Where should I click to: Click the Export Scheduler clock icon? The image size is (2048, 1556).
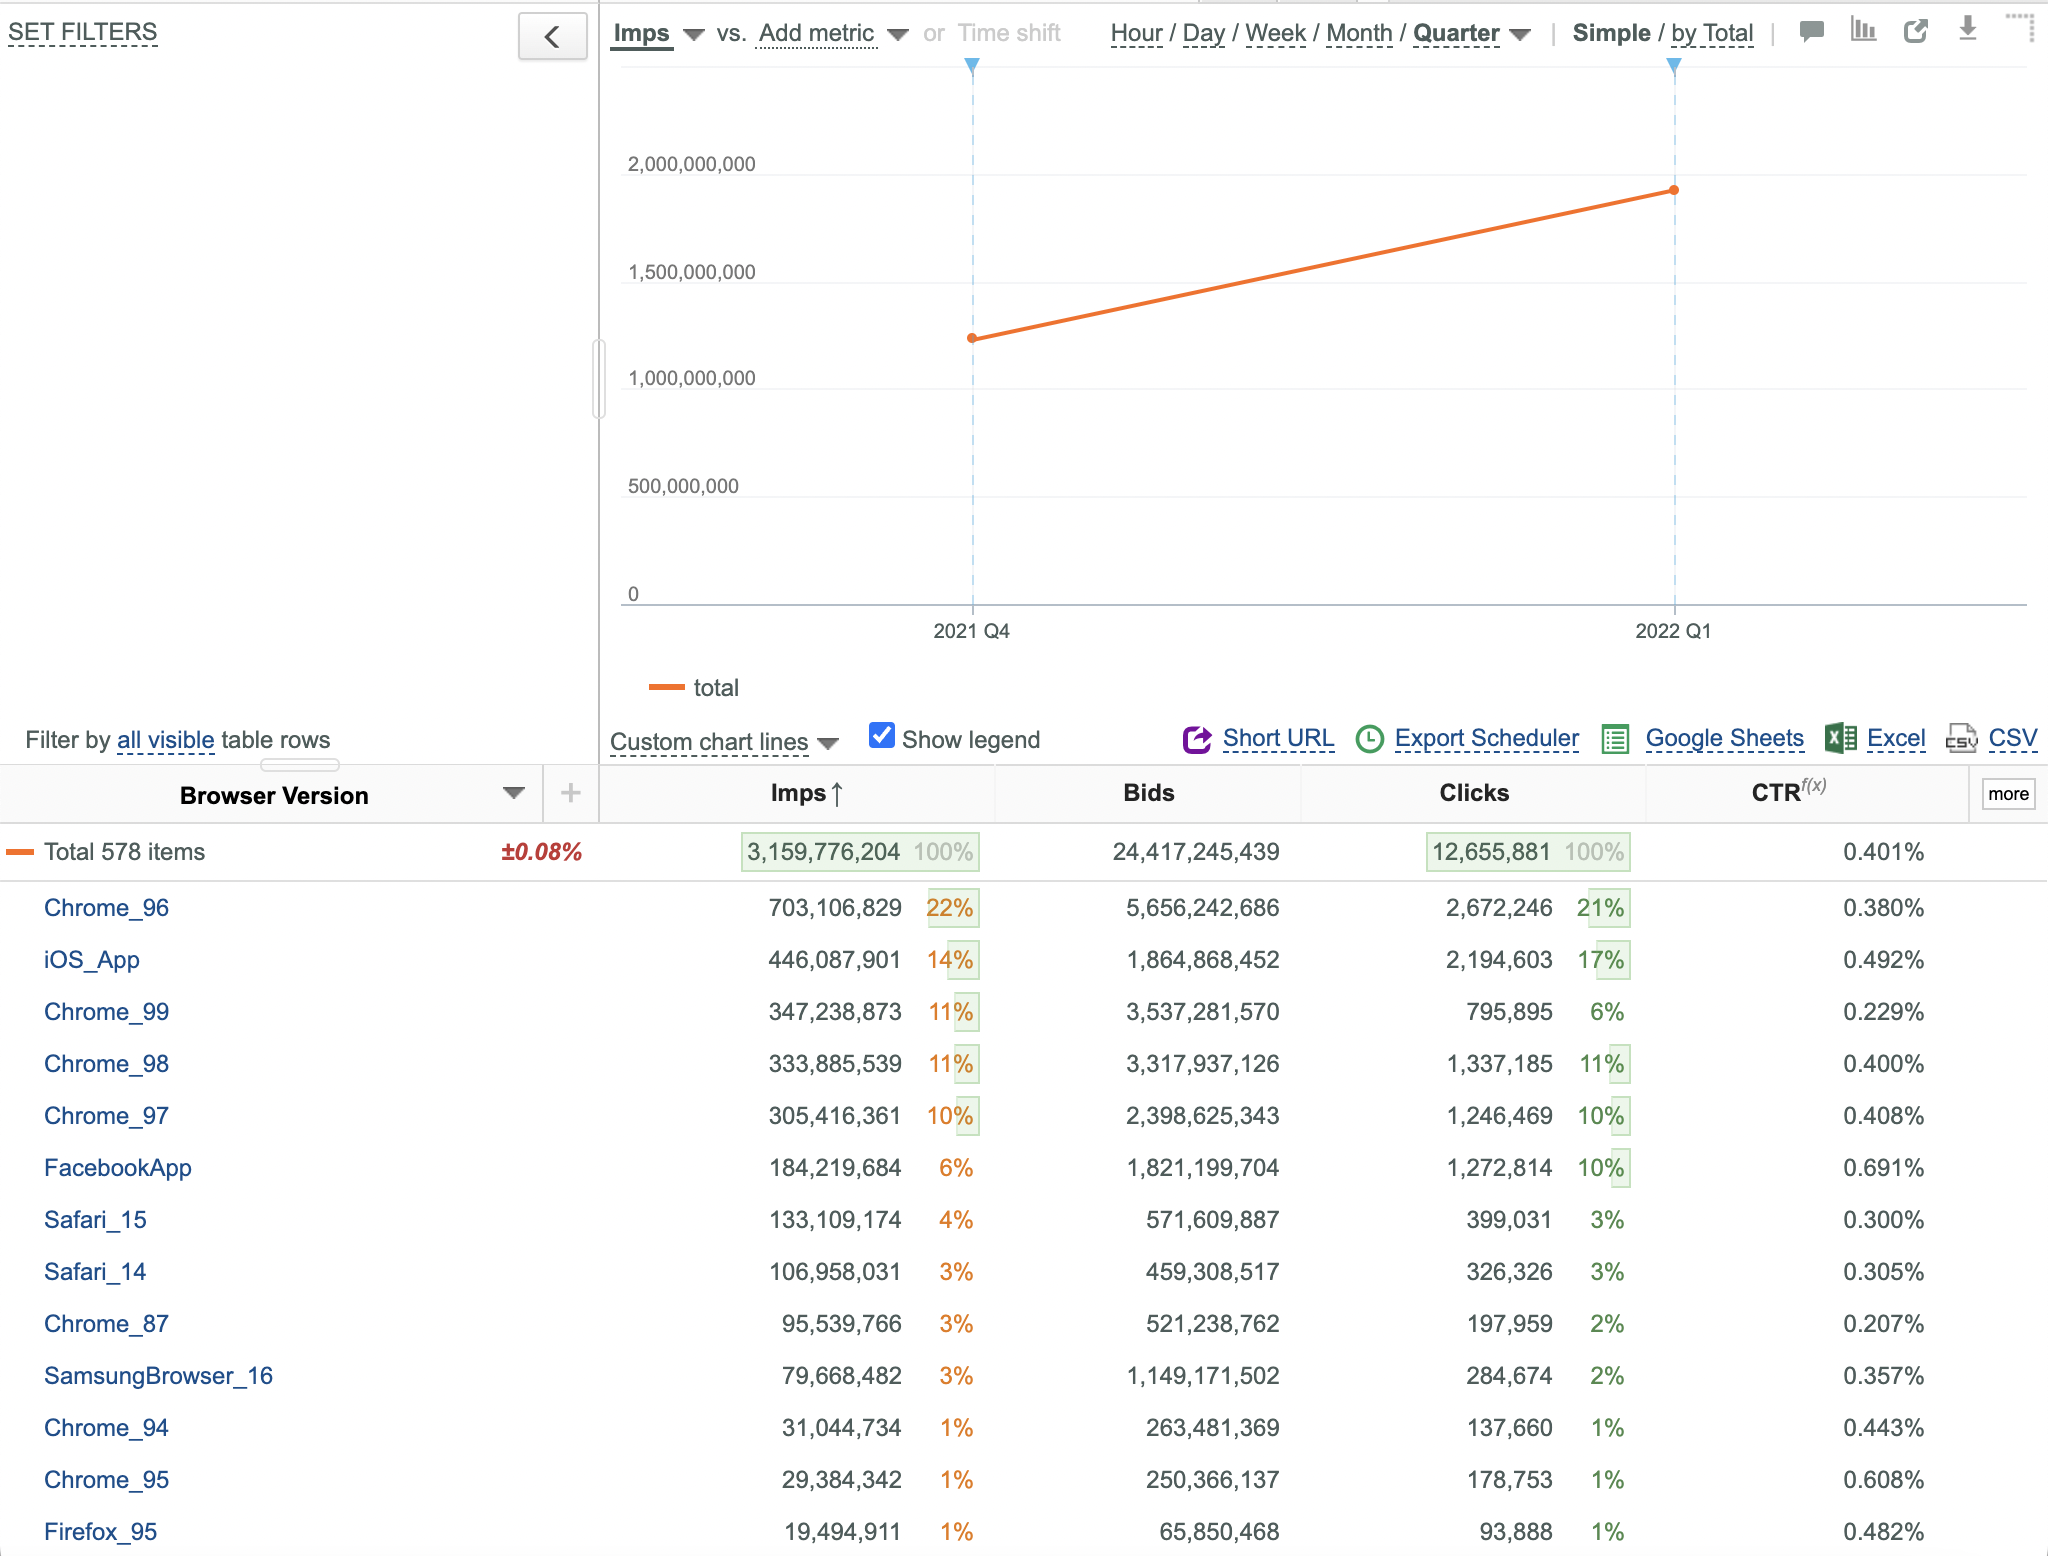tap(1369, 739)
